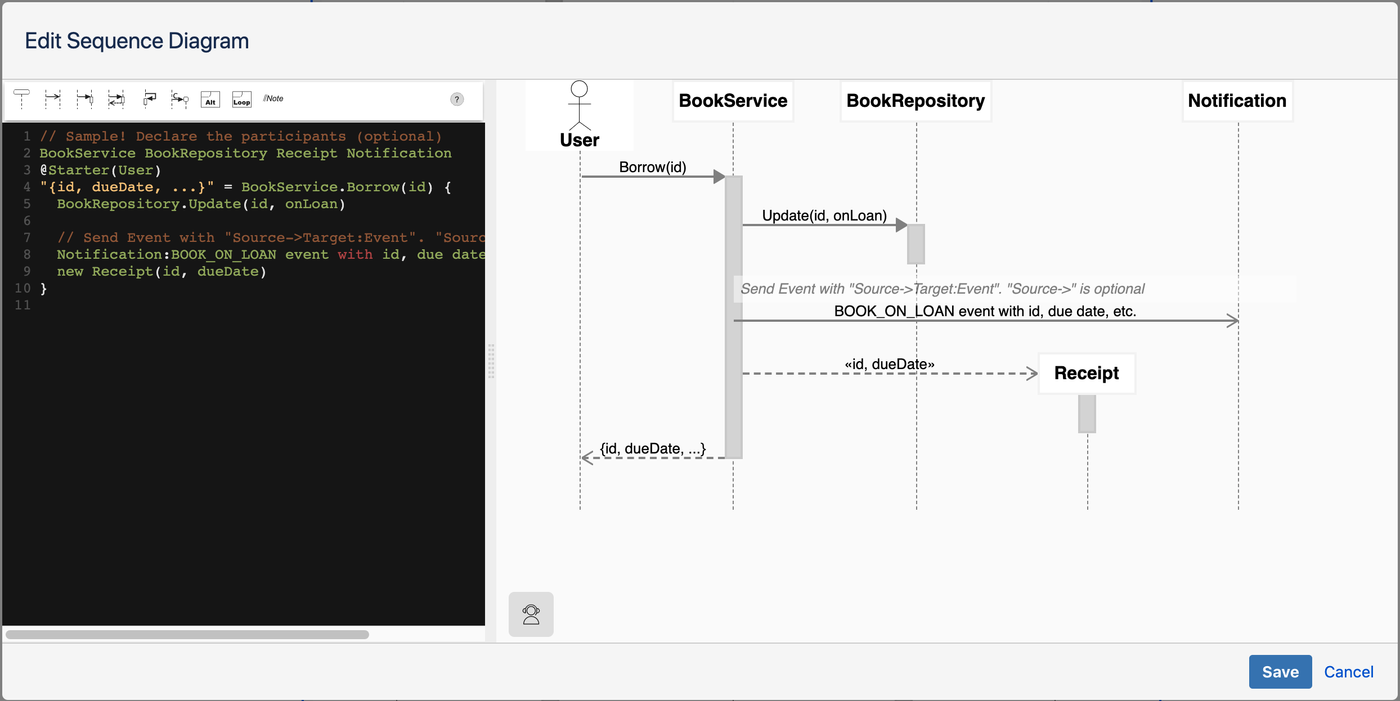
Task: Select the BookService participant box
Action: tap(733, 101)
